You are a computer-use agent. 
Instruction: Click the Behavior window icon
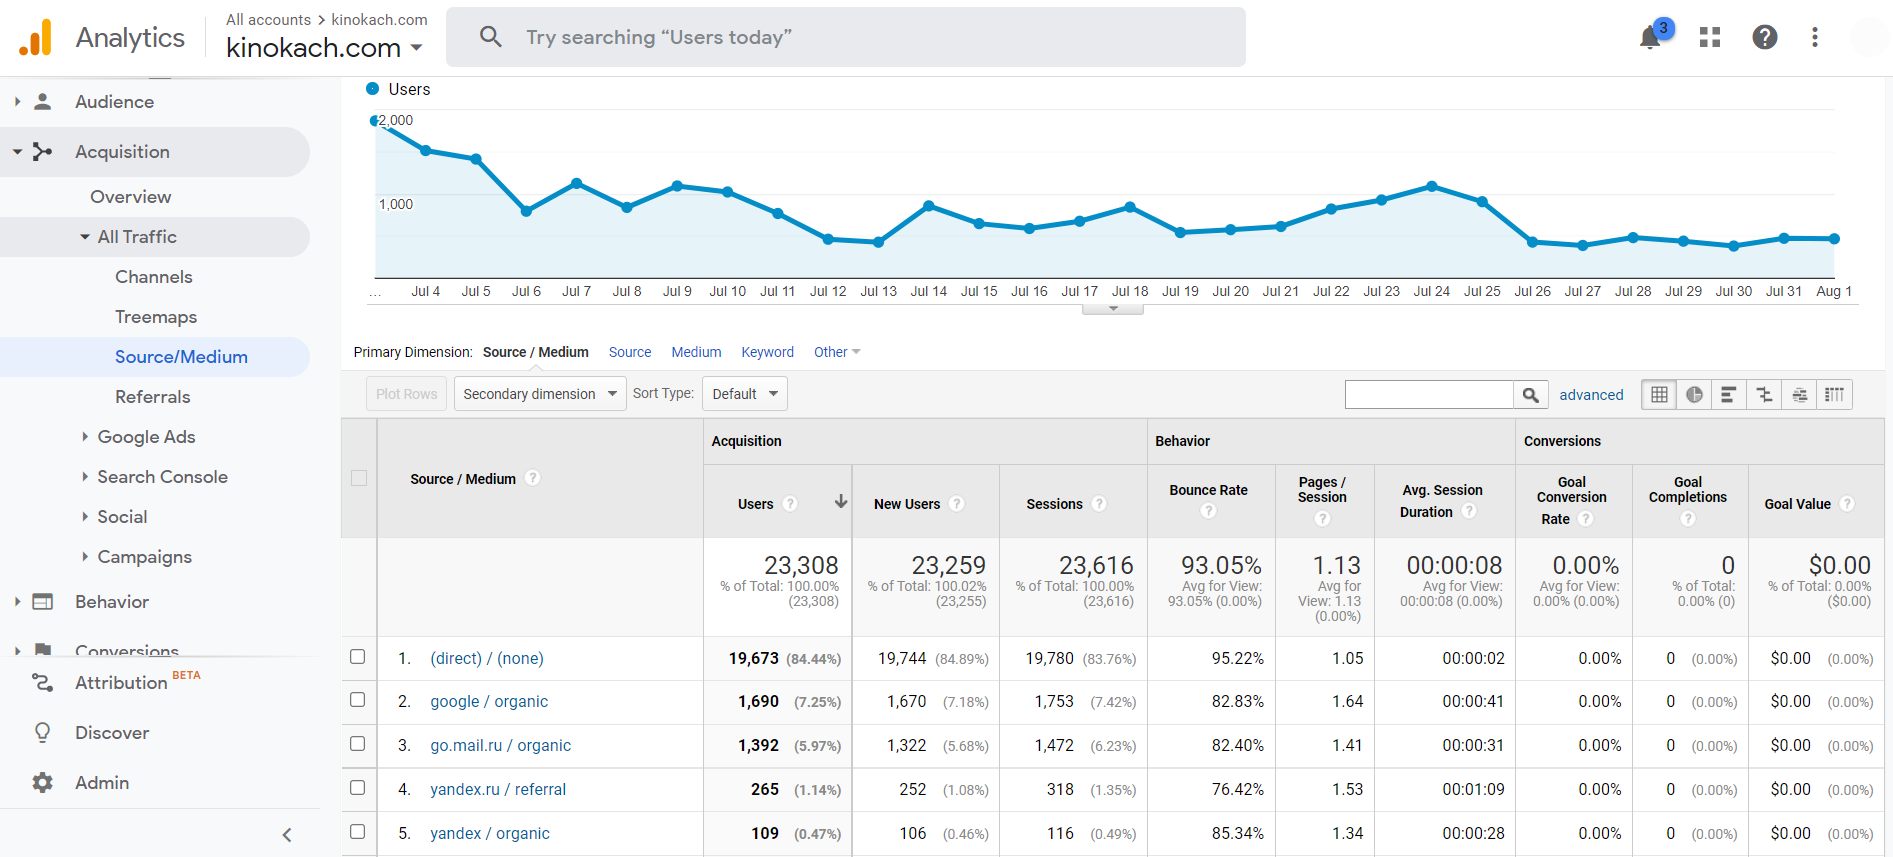pos(42,602)
